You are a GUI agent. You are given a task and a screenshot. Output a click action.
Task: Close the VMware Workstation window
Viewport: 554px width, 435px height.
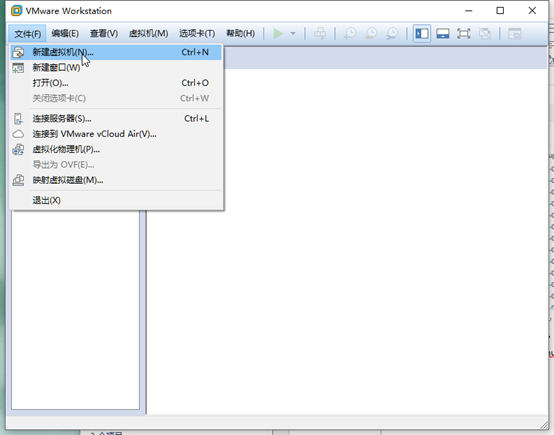[x=532, y=11]
